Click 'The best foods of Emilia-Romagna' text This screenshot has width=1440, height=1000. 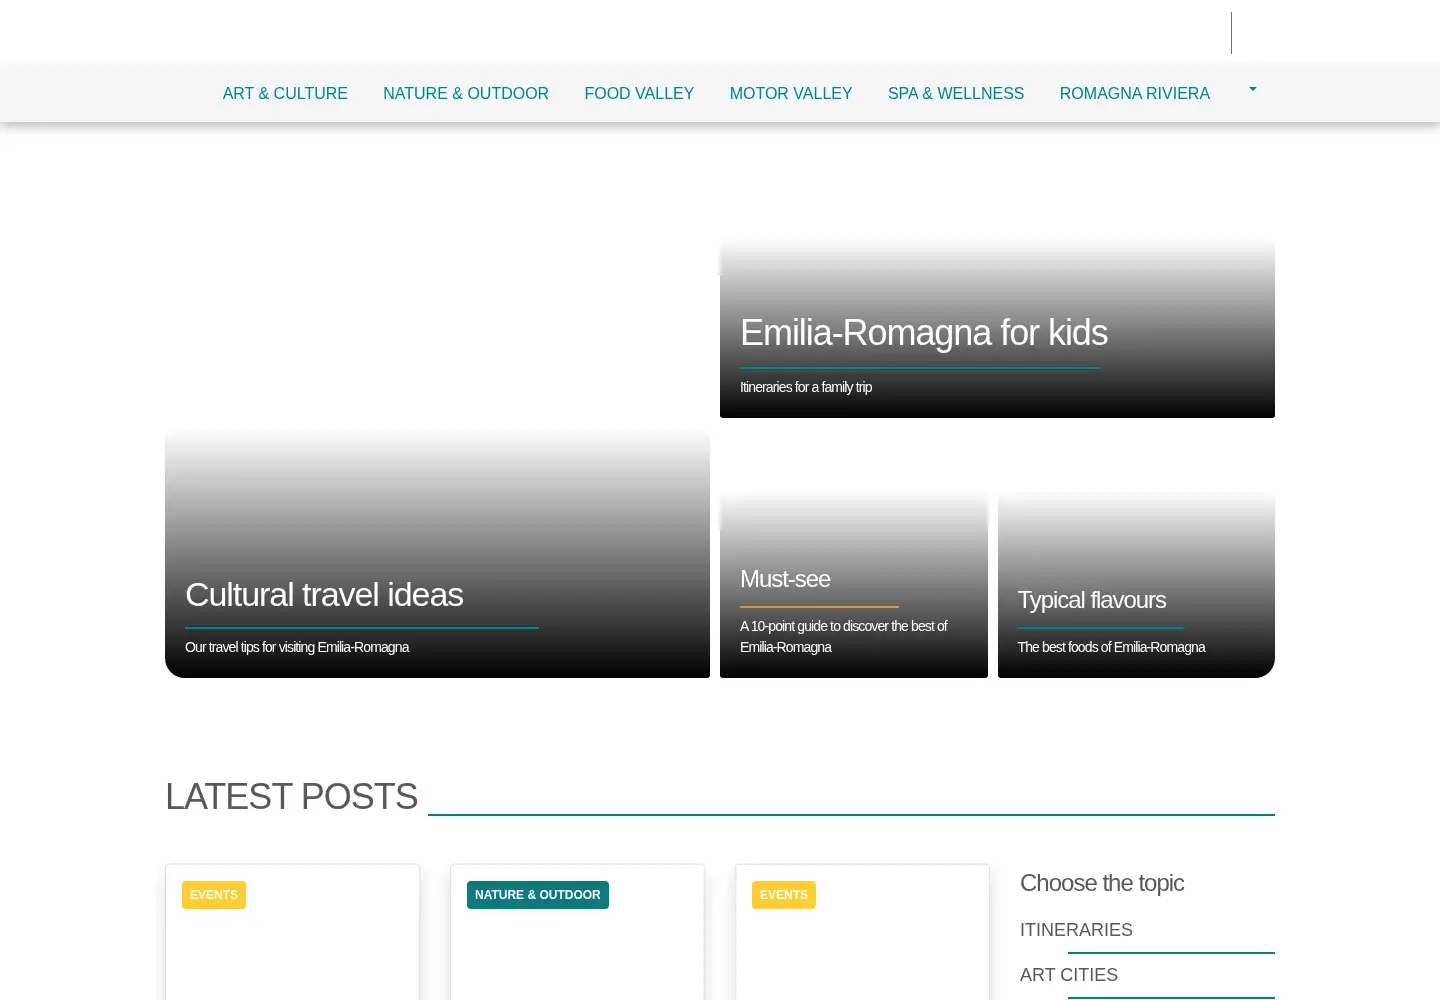click(x=1111, y=647)
